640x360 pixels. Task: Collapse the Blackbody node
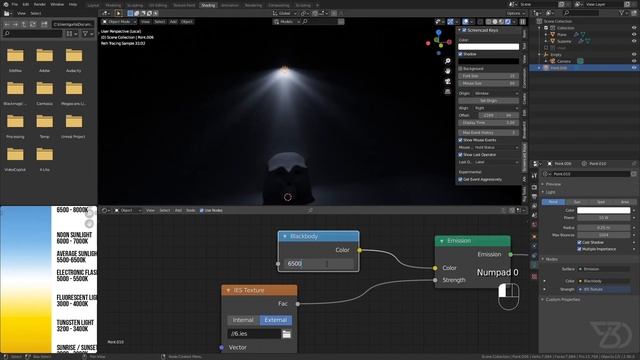pyautogui.click(x=285, y=236)
